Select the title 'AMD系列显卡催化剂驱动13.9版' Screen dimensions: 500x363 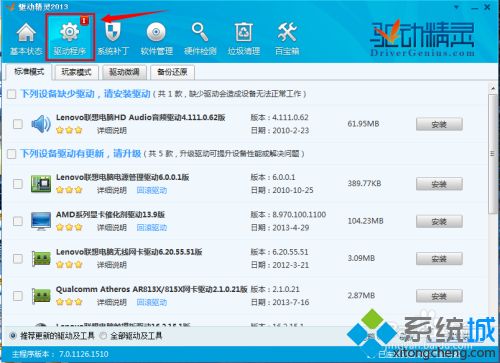pos(110,214)
